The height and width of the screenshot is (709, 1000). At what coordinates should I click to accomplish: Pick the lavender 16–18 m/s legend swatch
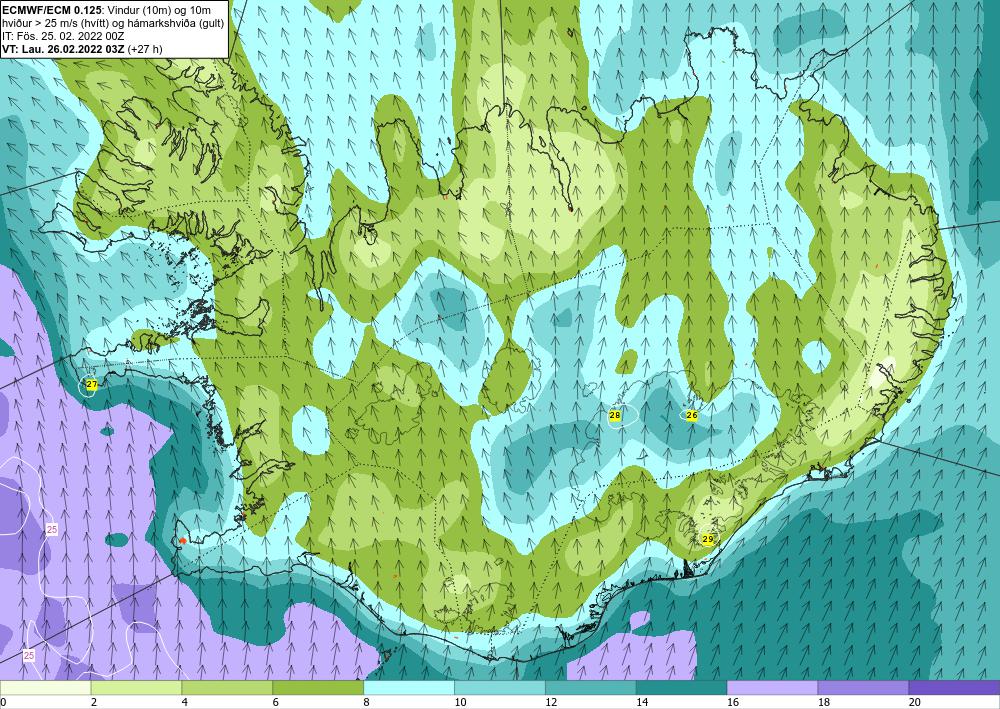[772, 688]
